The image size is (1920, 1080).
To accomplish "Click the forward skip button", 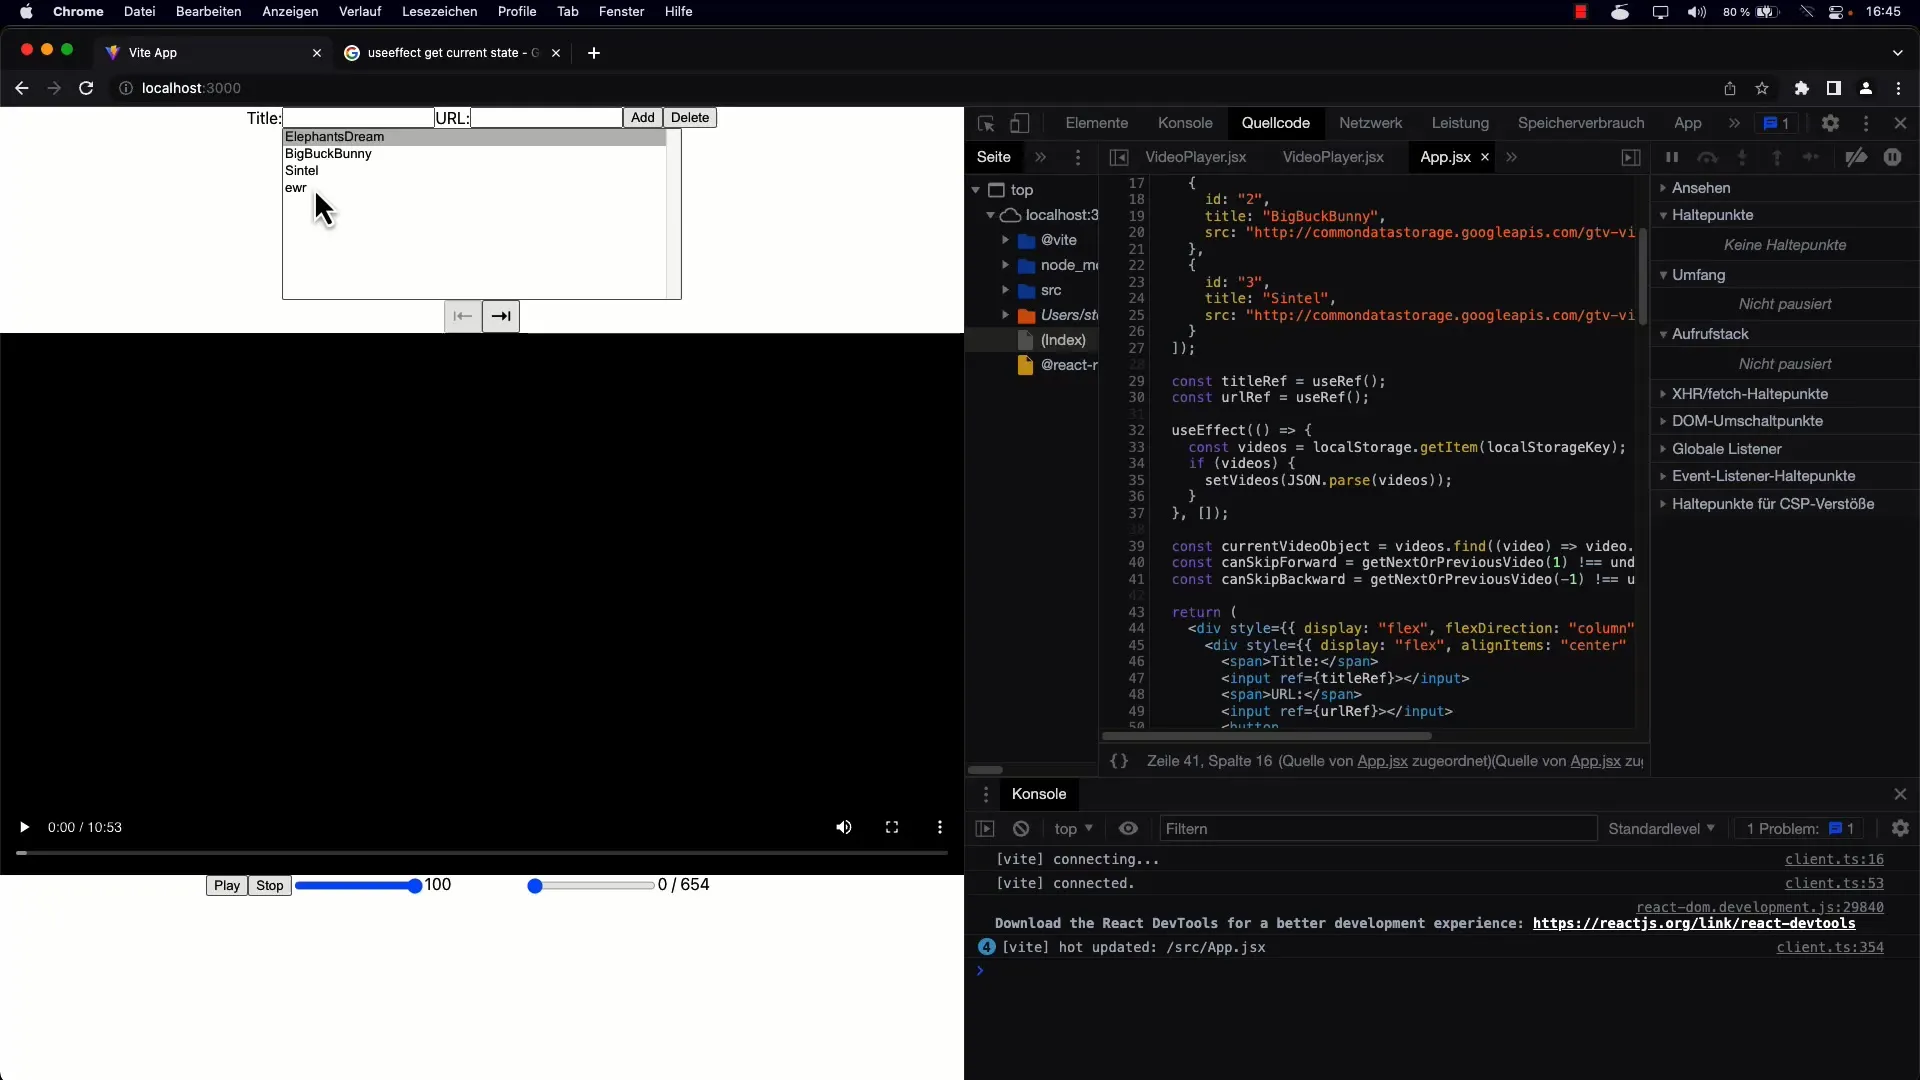I will pos(500,315).
